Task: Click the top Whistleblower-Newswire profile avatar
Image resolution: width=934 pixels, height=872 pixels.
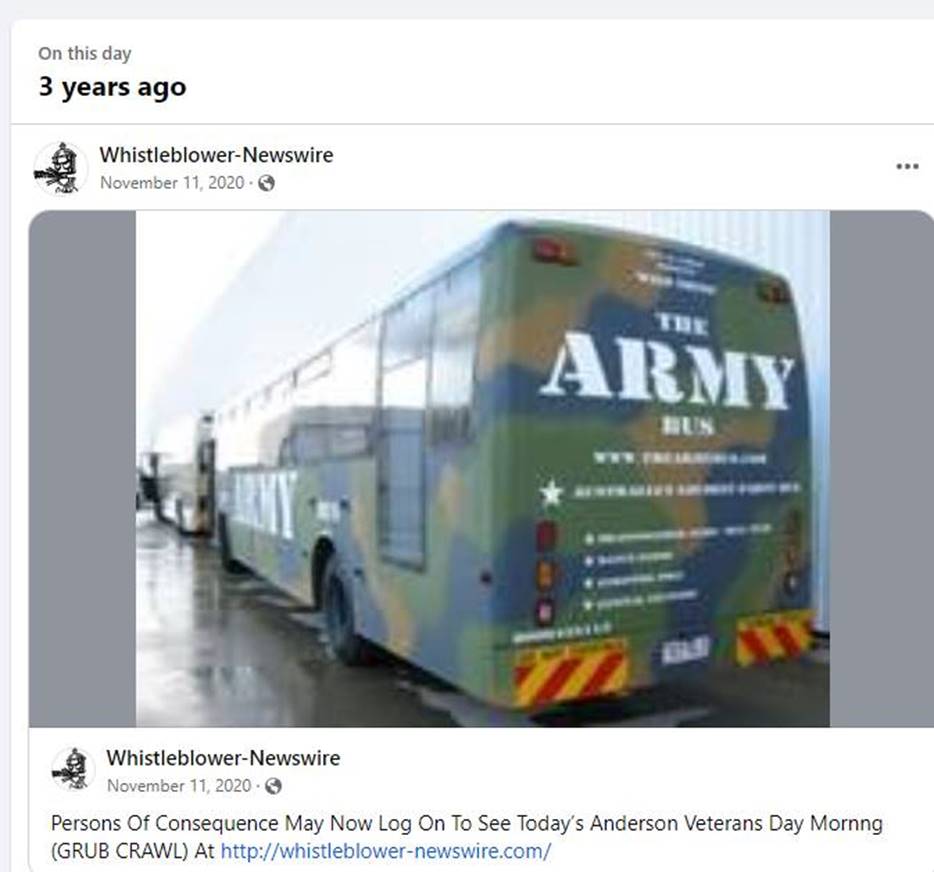Action: click(x=61, y=169)
